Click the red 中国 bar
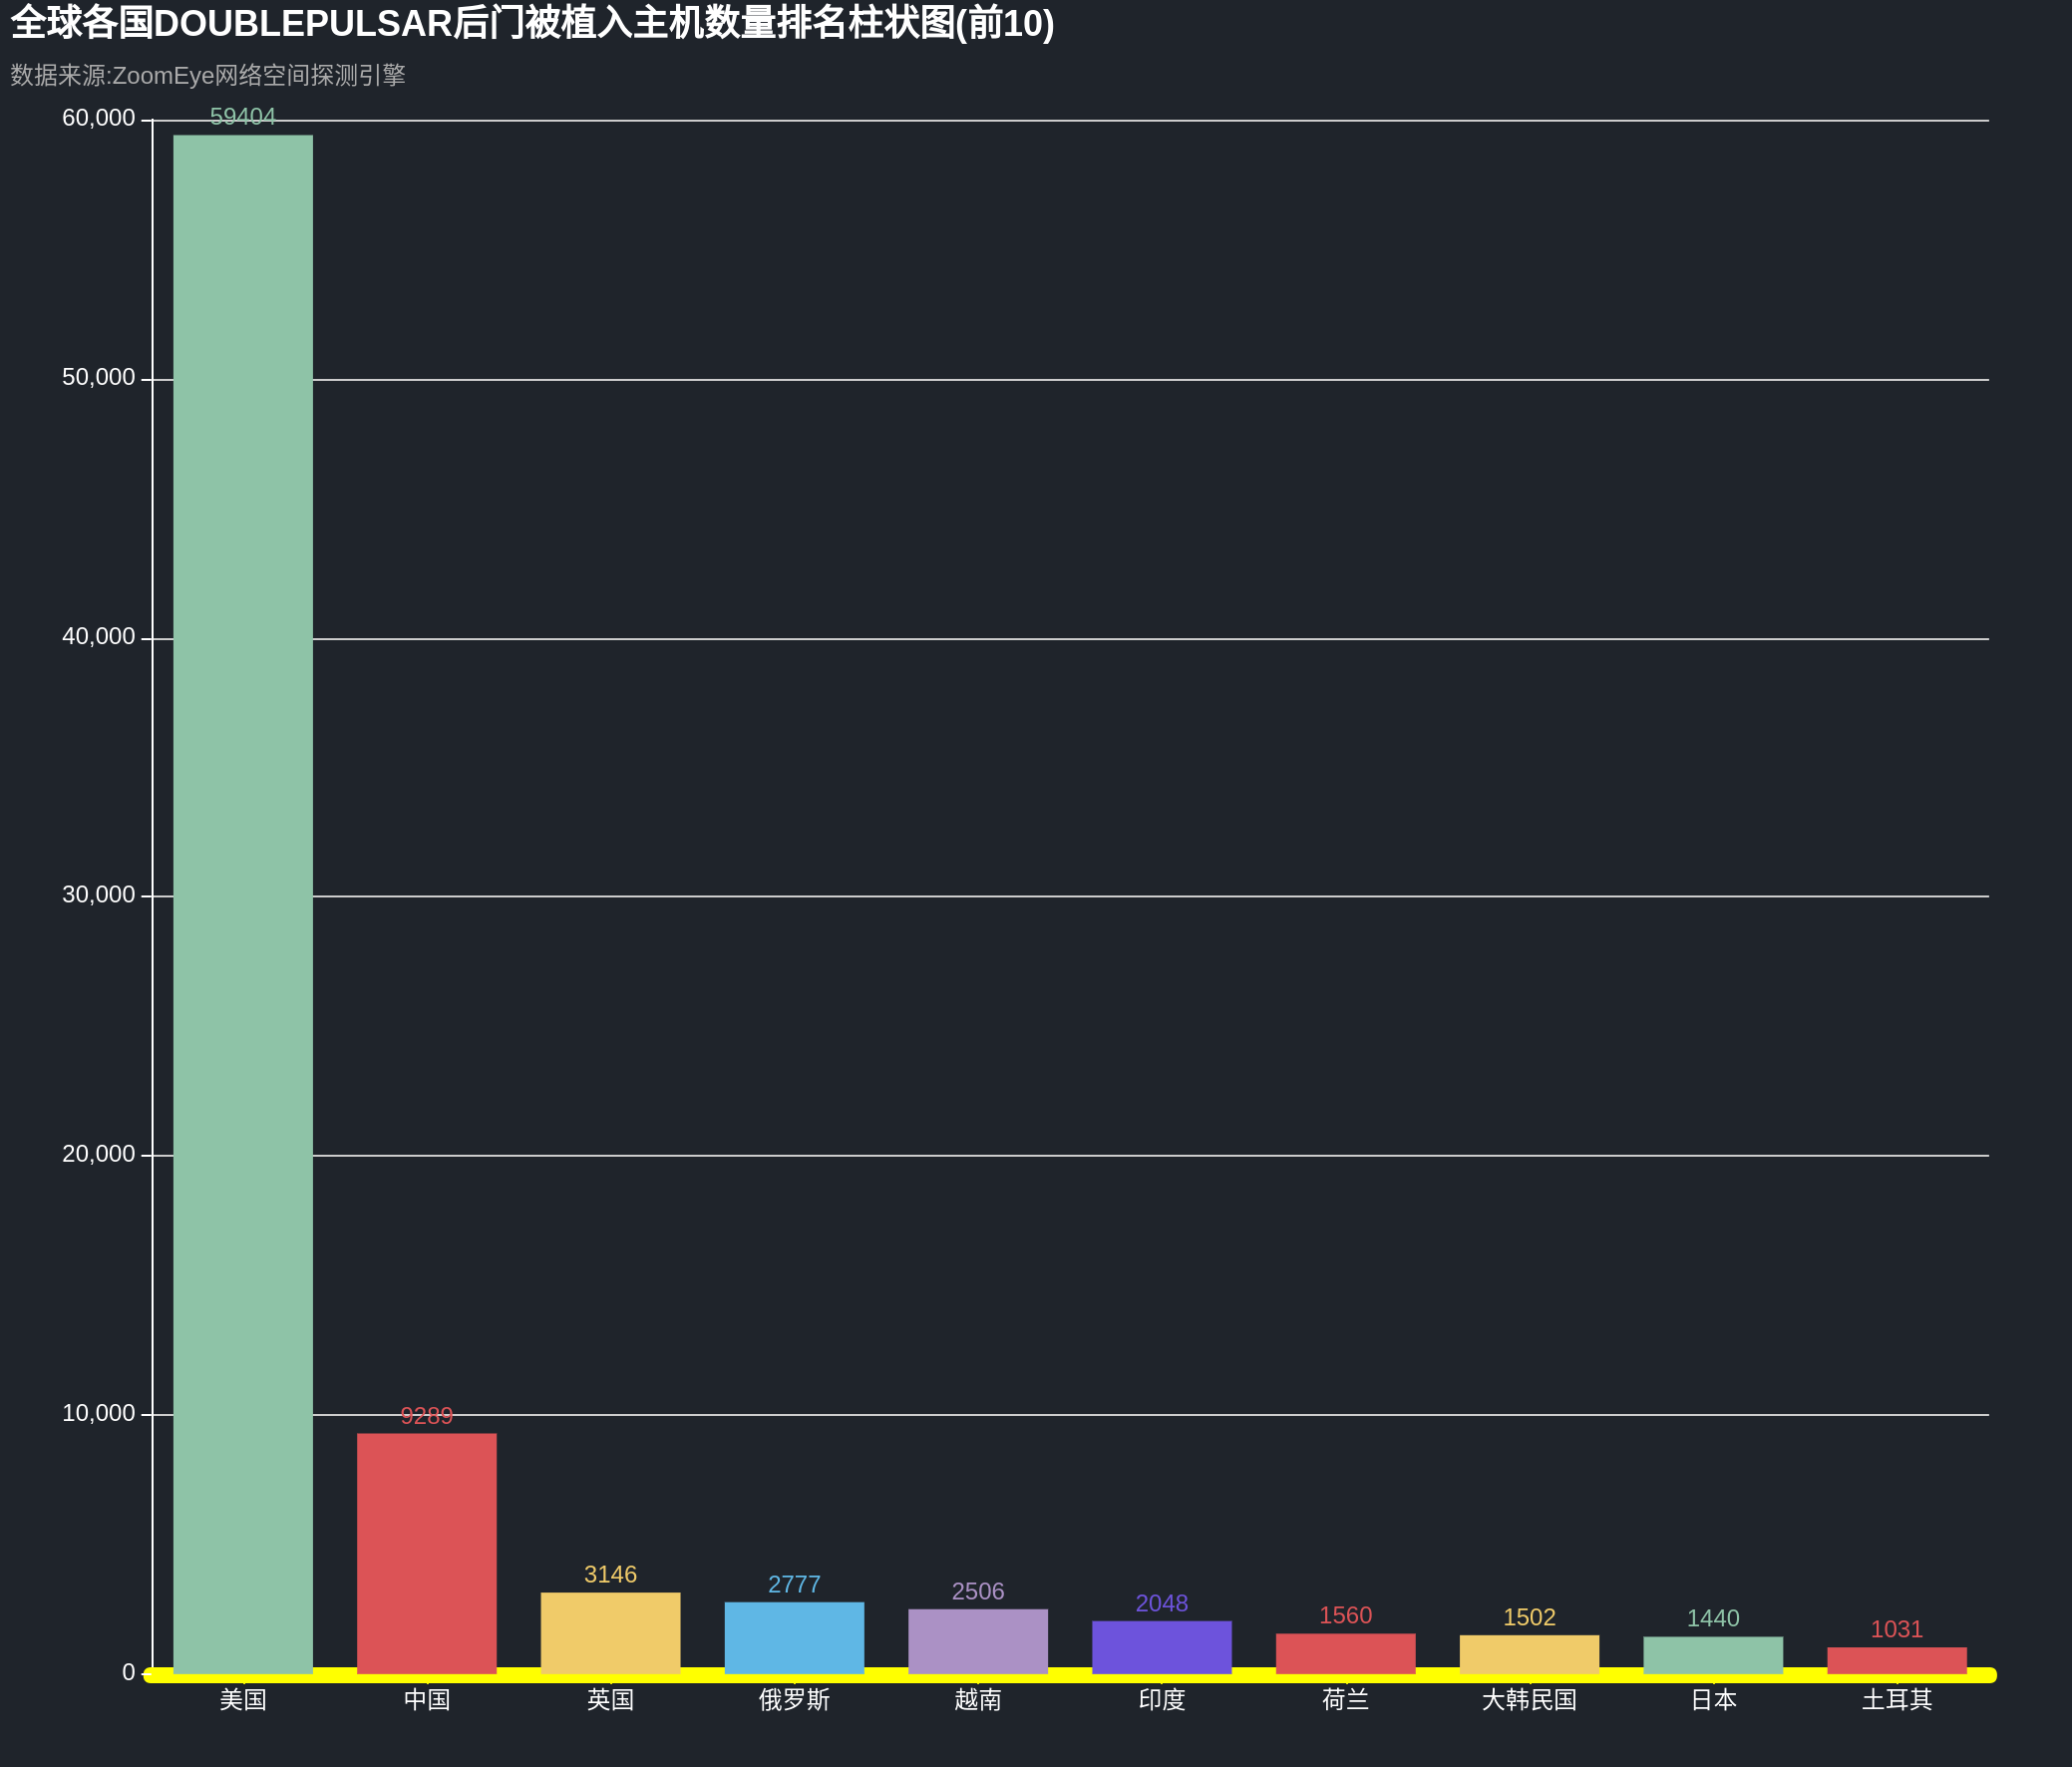 (x=427, y=1554)
